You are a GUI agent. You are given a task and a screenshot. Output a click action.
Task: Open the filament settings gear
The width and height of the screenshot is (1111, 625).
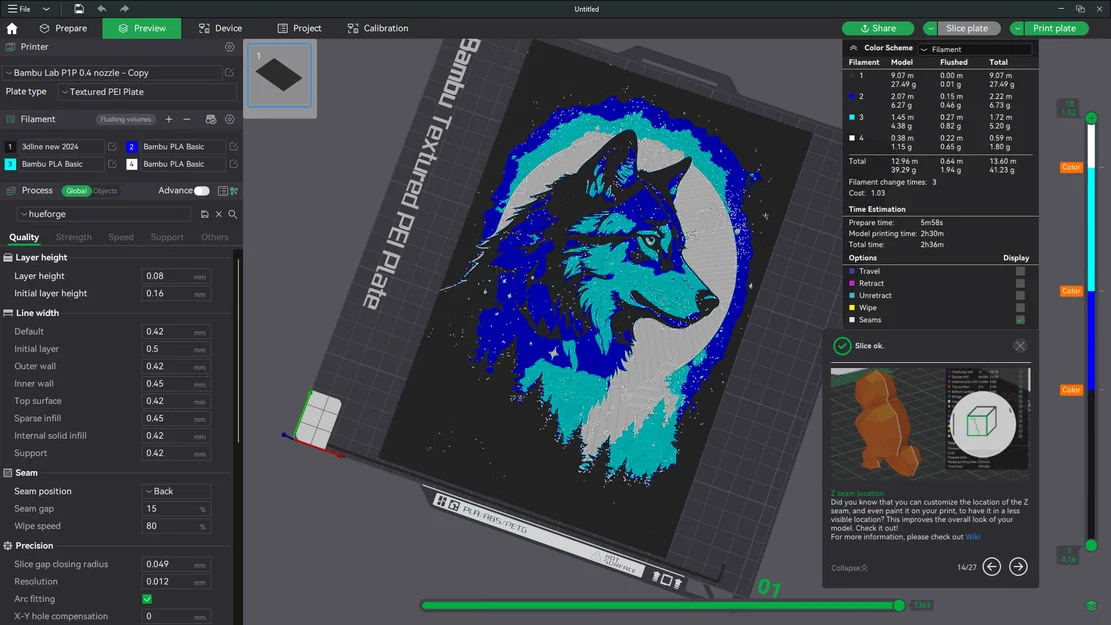(230, 120)
